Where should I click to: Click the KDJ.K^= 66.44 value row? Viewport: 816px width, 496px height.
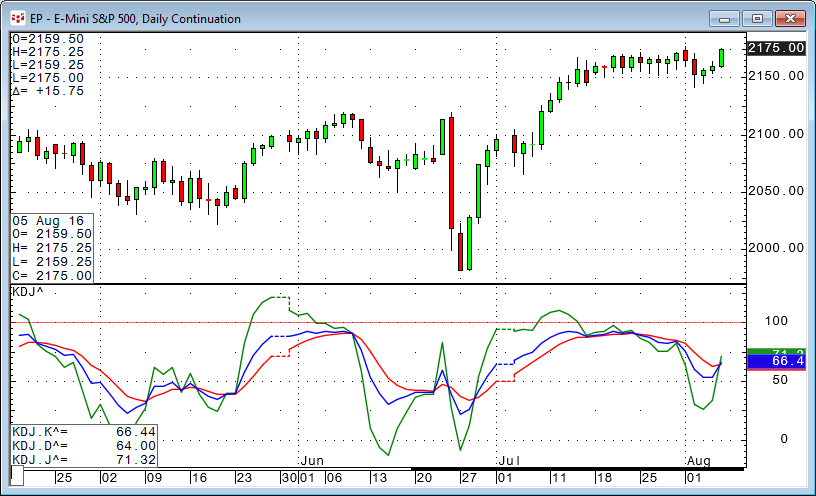click(x=84, y=431)
